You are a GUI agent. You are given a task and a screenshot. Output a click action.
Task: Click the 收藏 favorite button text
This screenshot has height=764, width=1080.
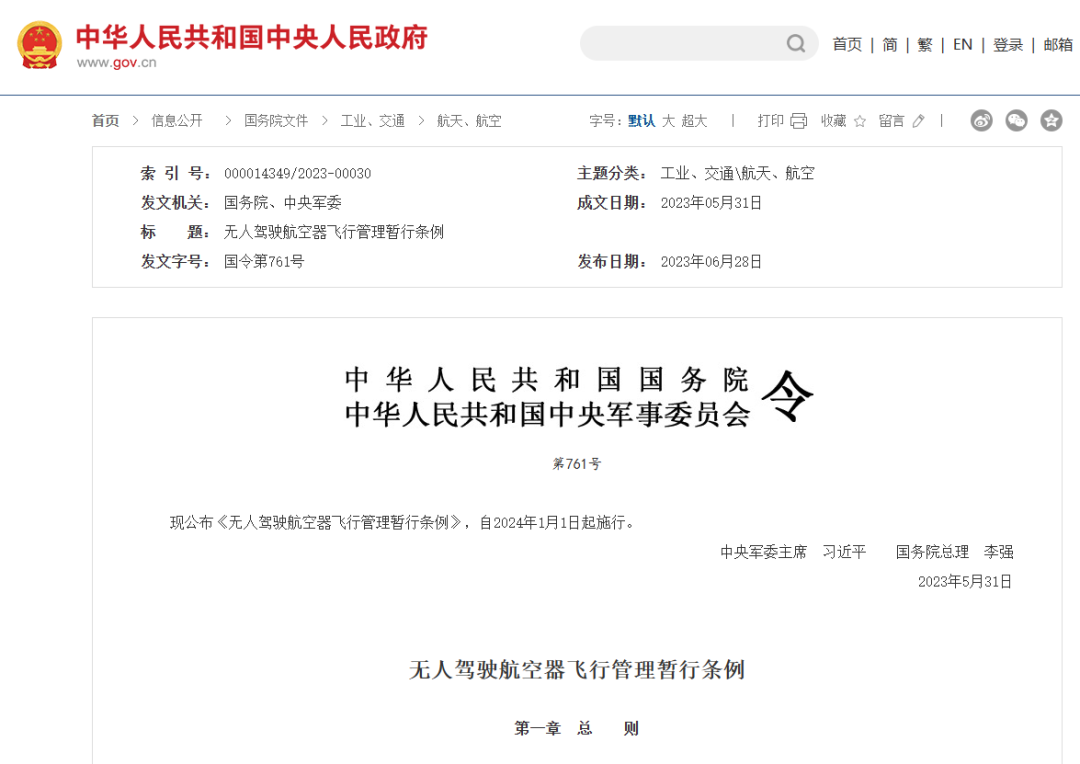(x=833, y=121)
